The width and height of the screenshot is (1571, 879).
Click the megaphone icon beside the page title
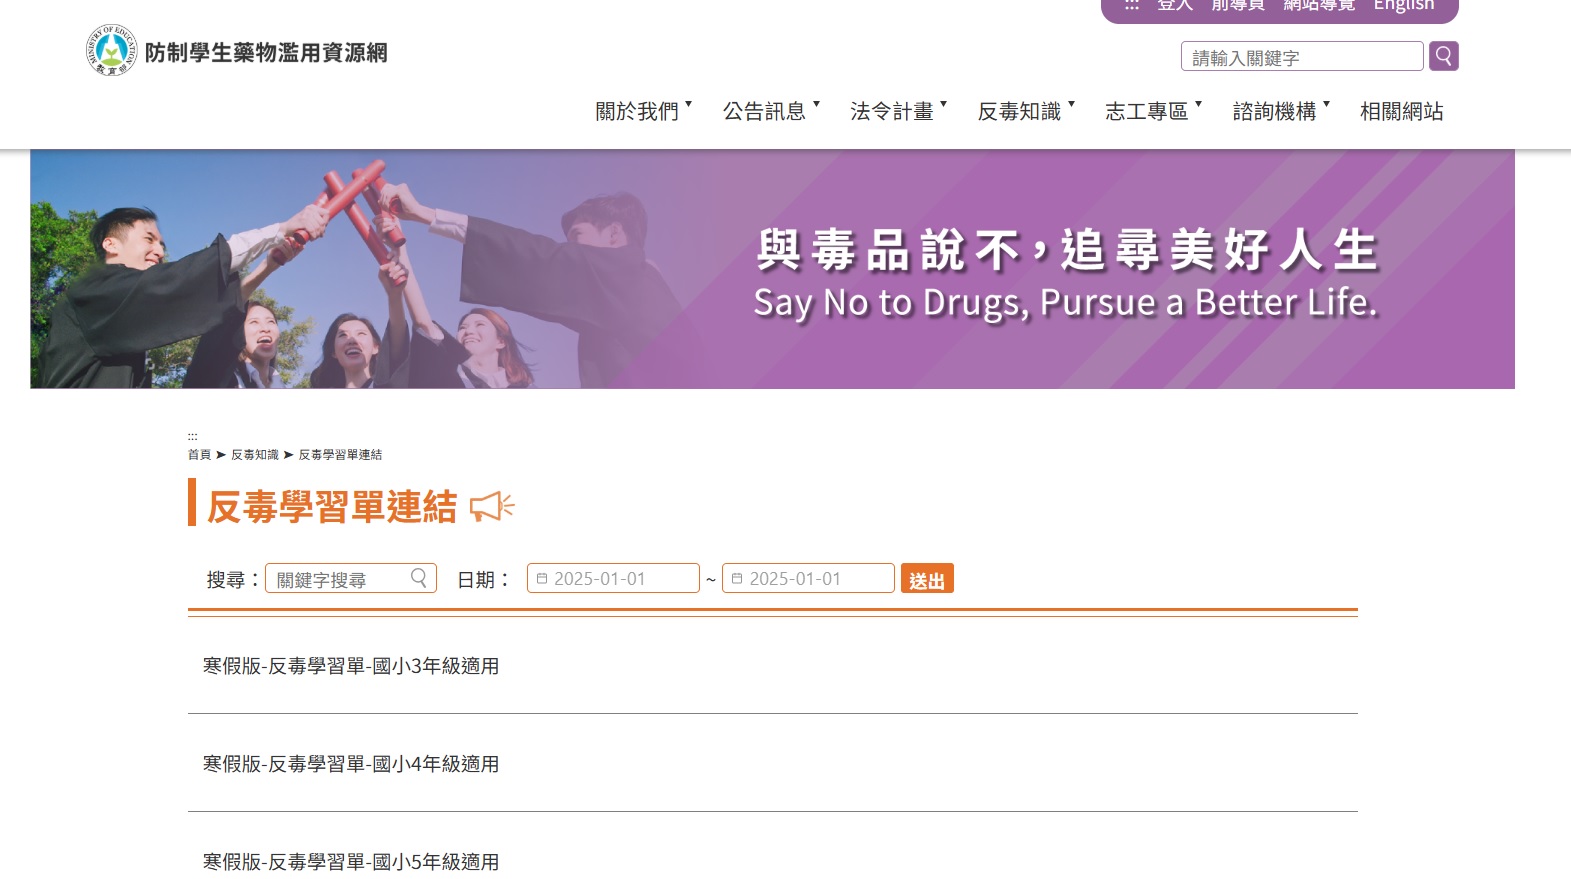[x=492, y=507]
